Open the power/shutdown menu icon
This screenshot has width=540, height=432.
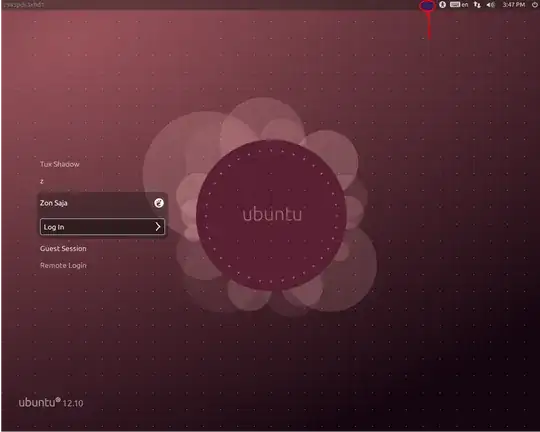pyautogui.click(x=535, y=4)
